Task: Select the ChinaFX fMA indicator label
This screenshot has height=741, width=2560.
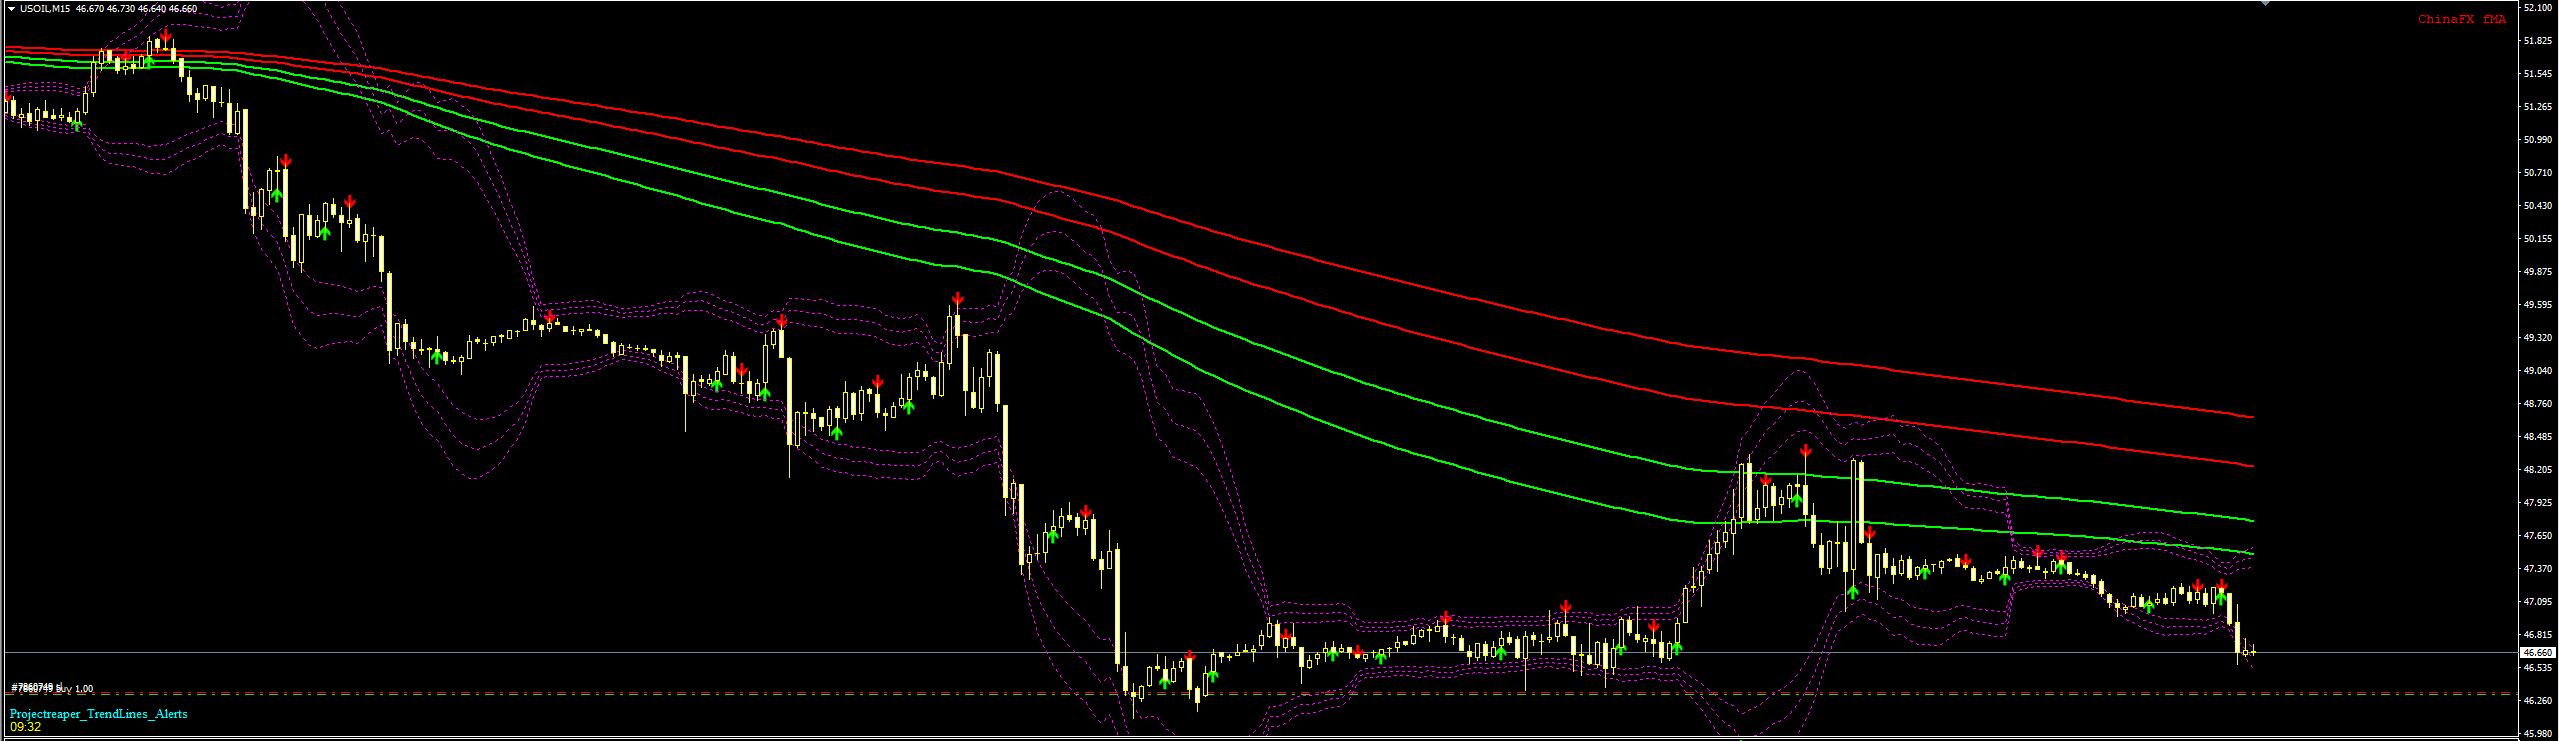Action: point(2462,20)
